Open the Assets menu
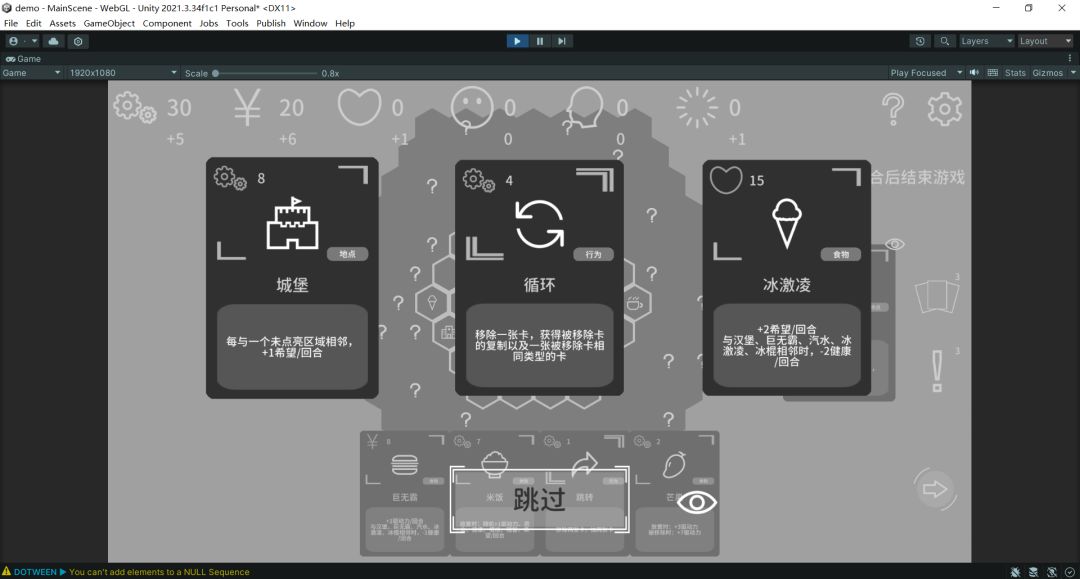 point(63,23)
